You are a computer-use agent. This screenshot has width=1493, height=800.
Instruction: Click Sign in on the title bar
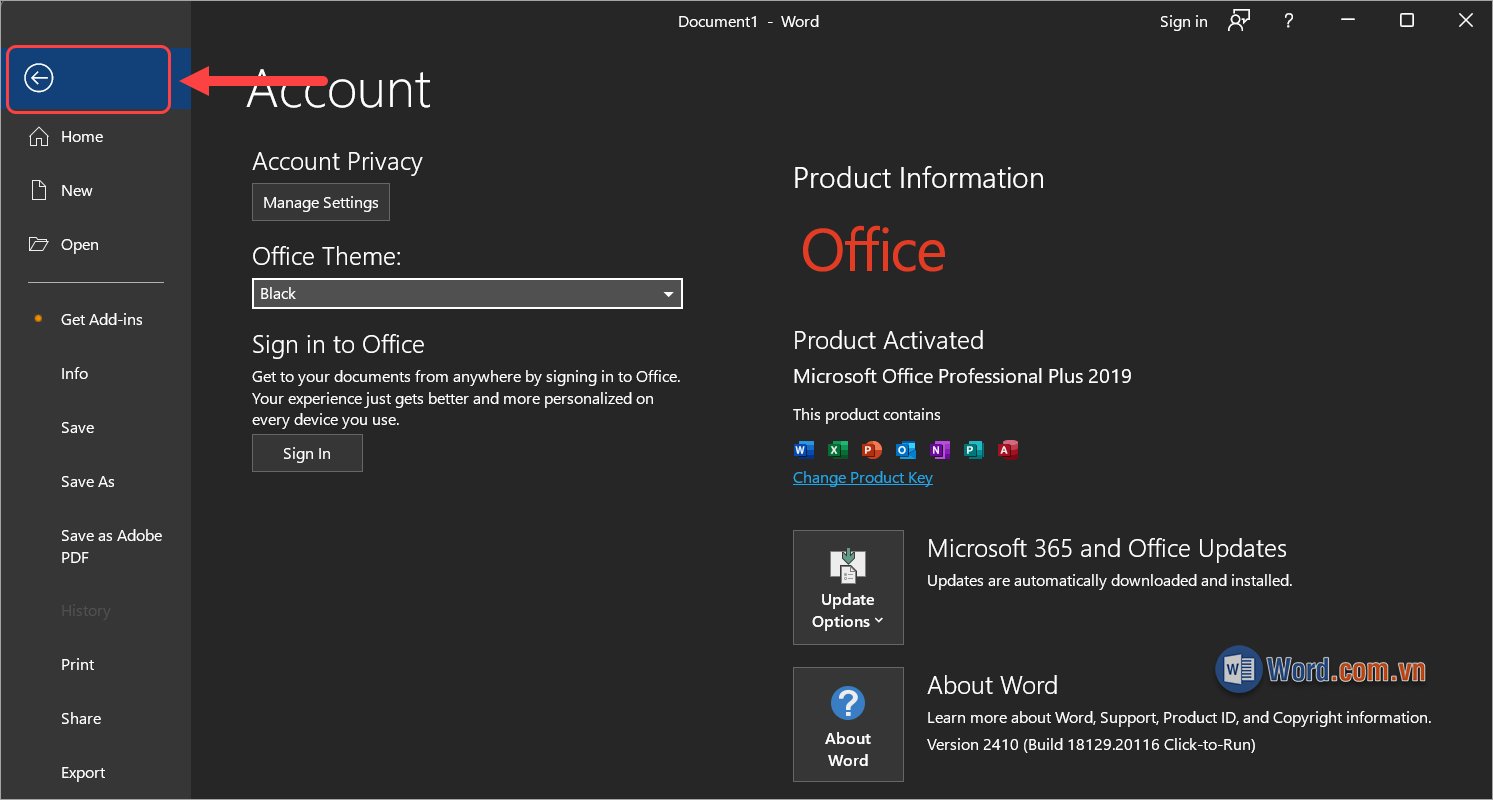pos(1184,21)
